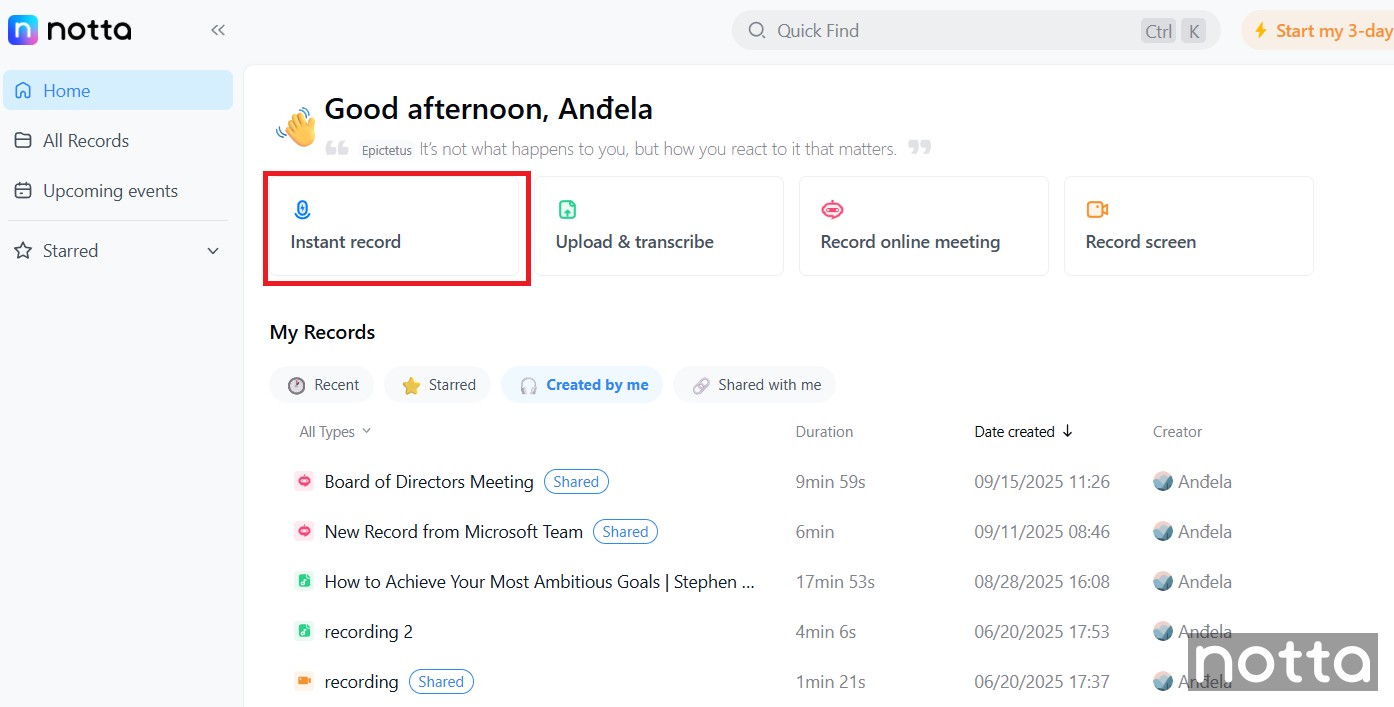The image size is (1394, 707).
Task: Click the Shared badge on recording
Action: (x=441, y=682)
